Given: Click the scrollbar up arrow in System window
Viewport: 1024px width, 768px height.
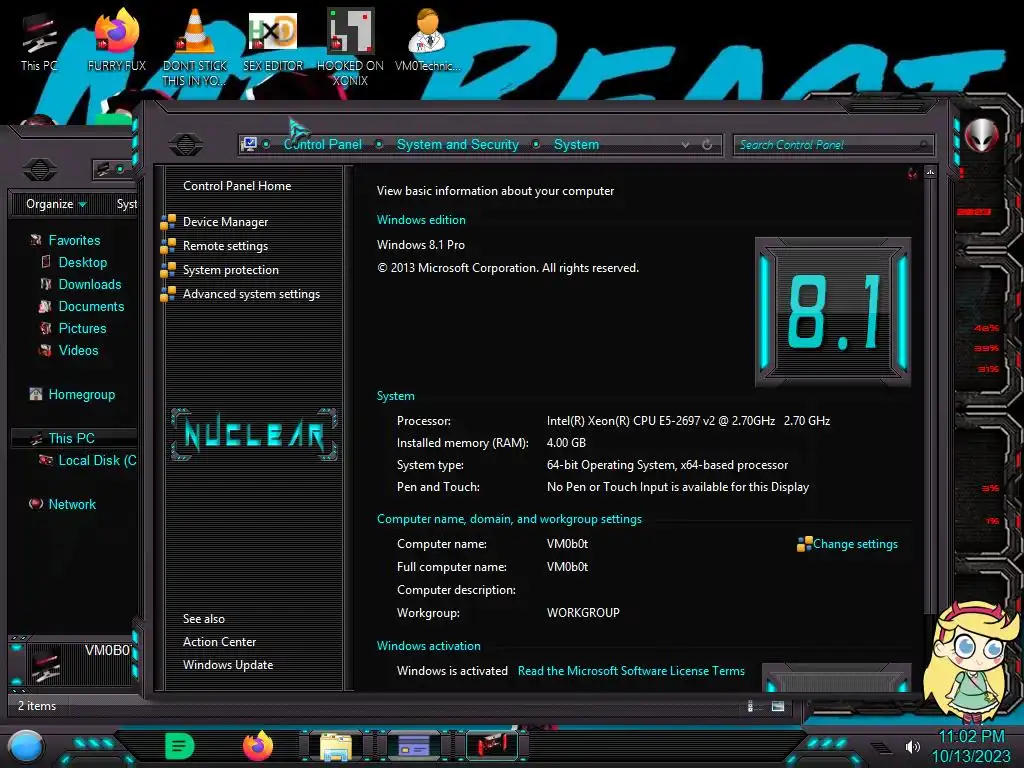Looking at the screenshot, I should (x=931, y=172).
